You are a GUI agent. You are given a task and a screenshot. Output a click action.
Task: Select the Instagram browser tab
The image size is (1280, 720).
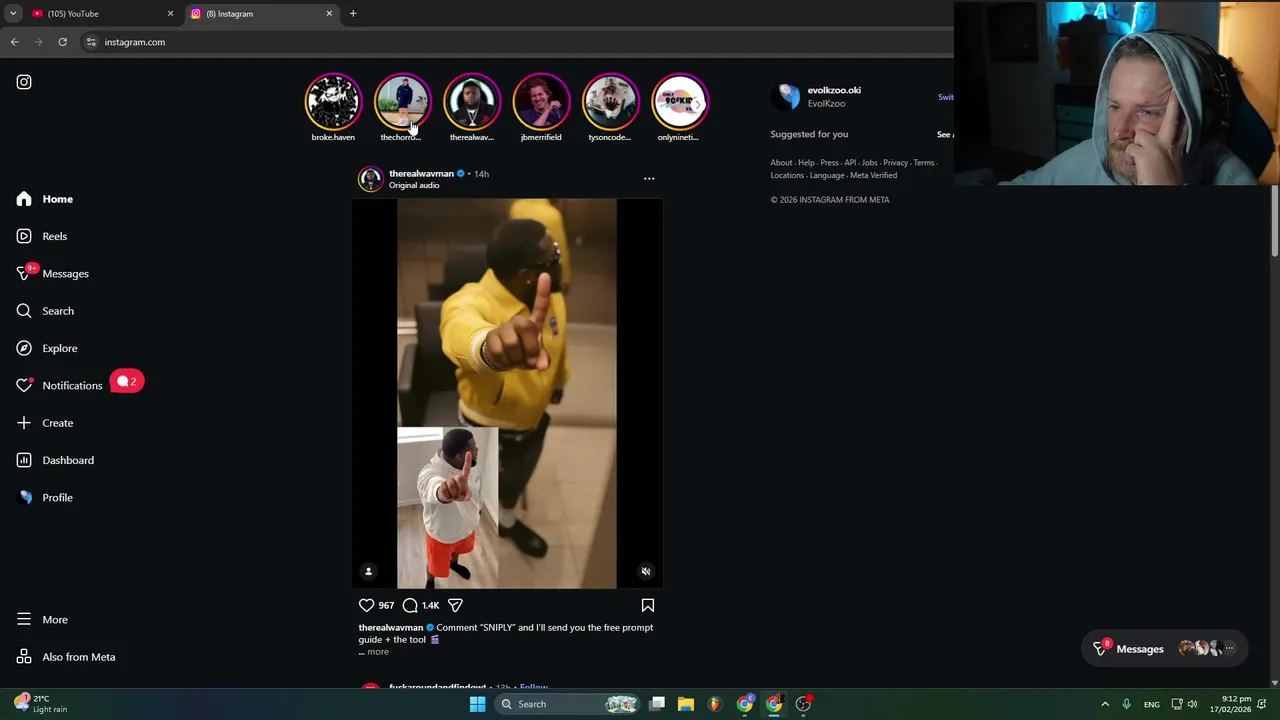(x=260, y=14)
